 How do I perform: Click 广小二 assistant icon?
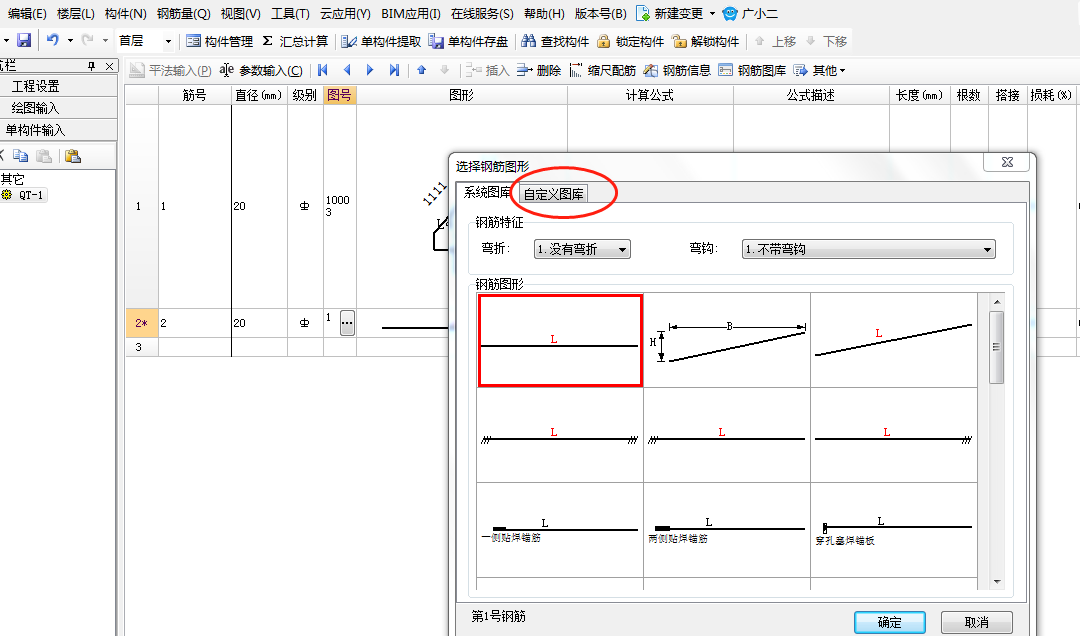(x=730, y=14)
